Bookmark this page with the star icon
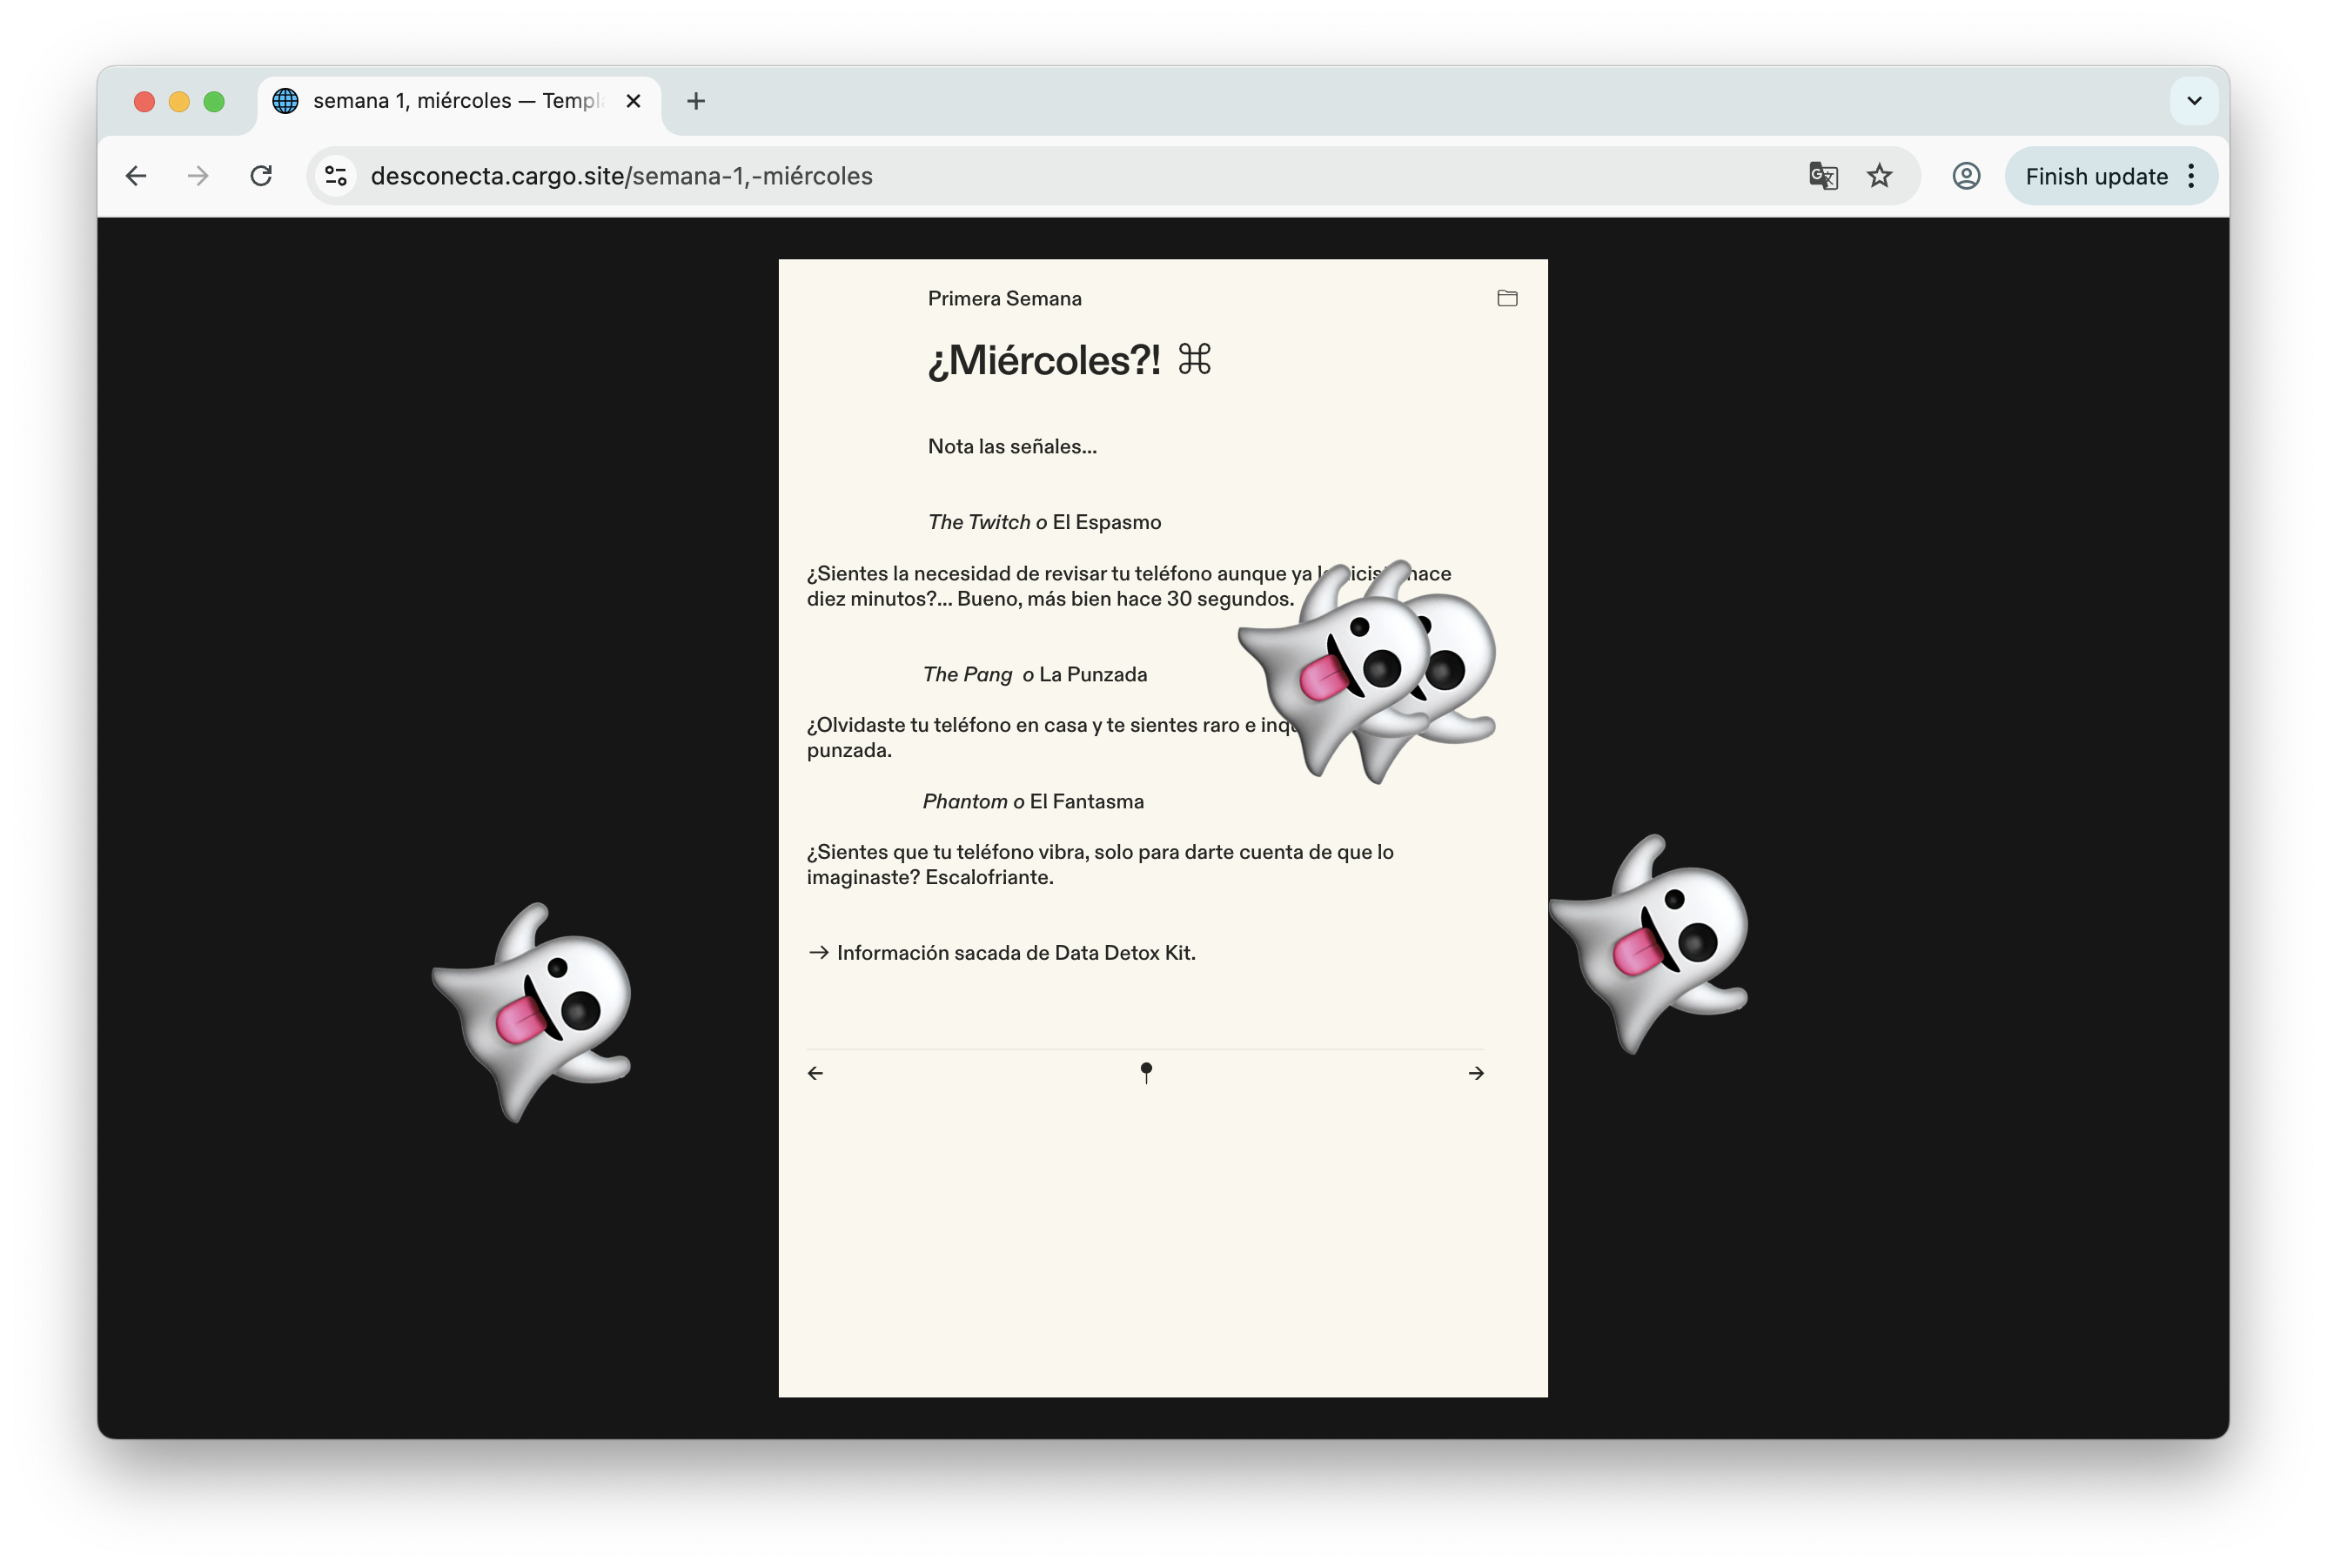The width and height of the screenshot is (2327, 1568). point(1879,176)
